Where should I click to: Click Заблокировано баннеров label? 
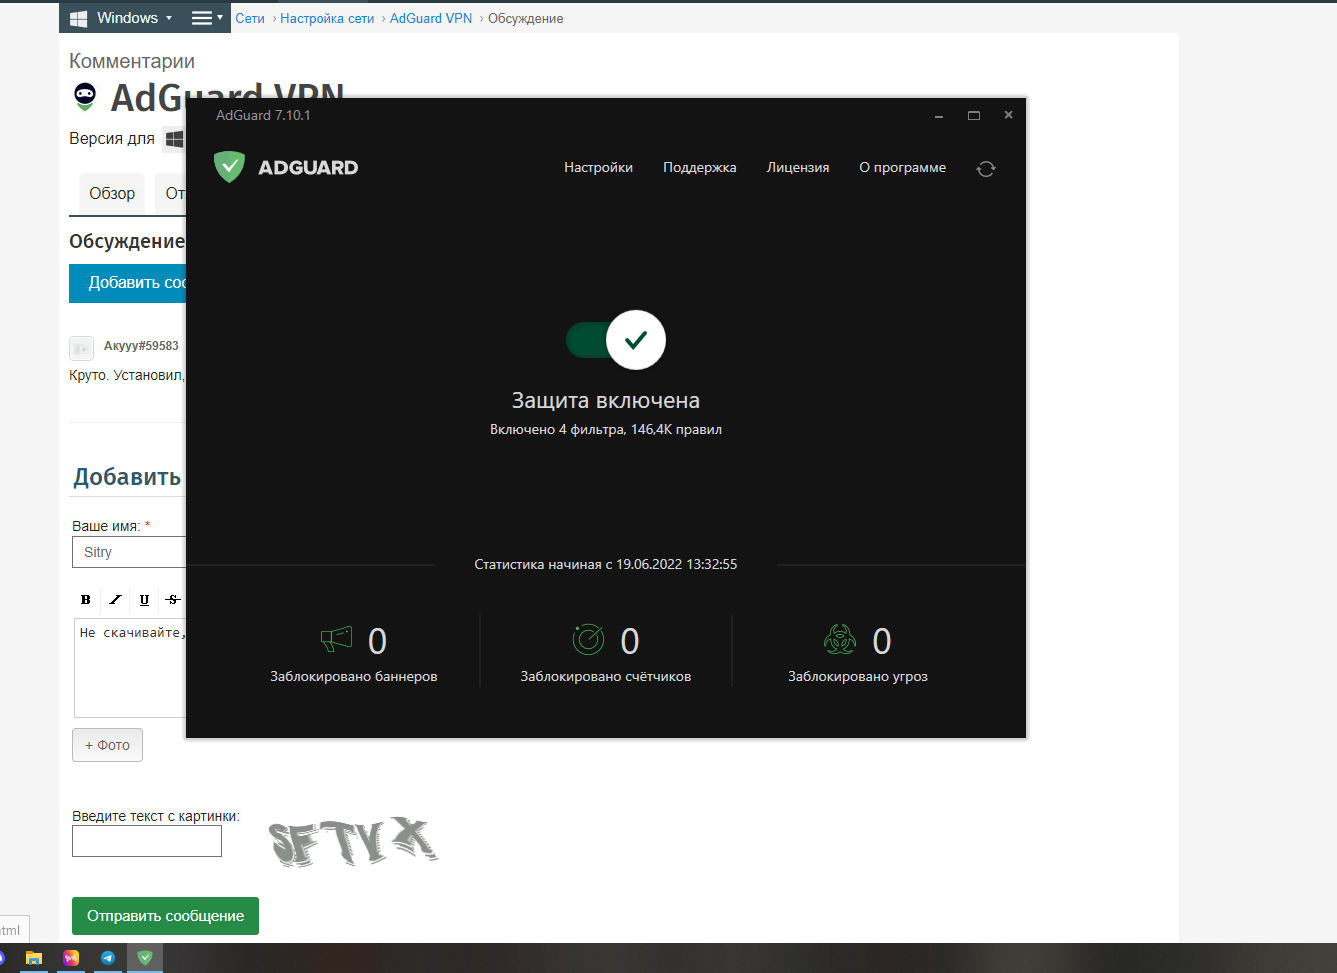pyautogui.click(x=354, y=677)
